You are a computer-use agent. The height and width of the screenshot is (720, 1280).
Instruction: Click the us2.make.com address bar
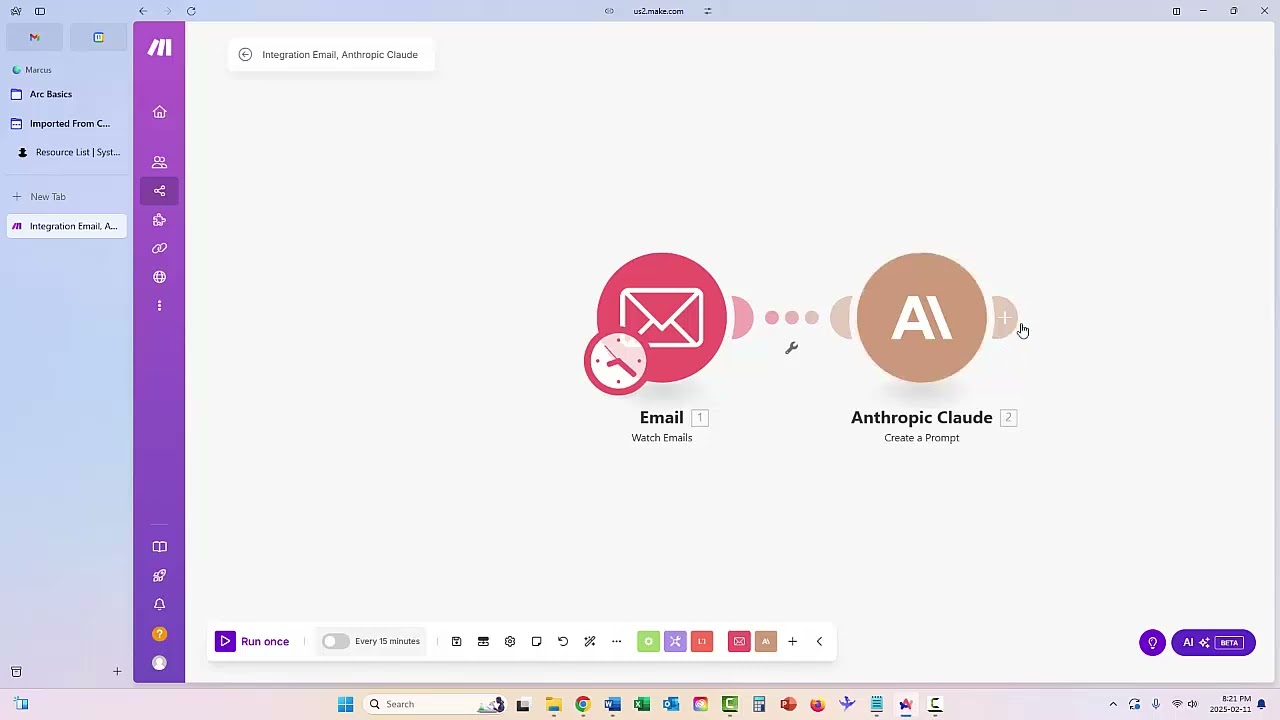click(658, 11)
